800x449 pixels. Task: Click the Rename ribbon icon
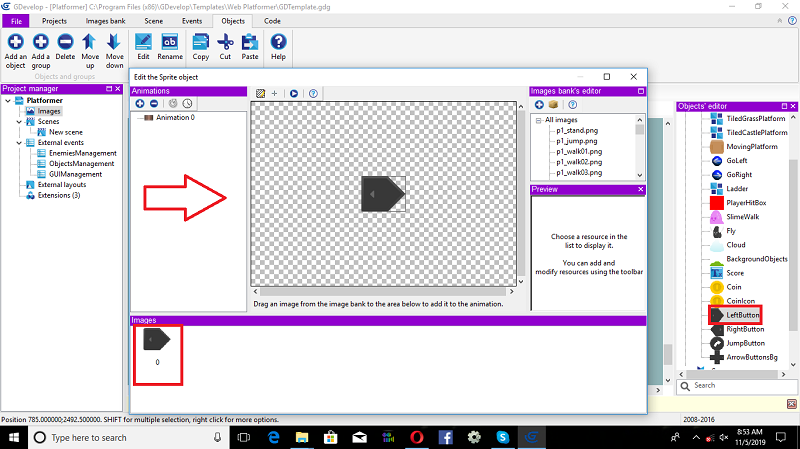170,47
